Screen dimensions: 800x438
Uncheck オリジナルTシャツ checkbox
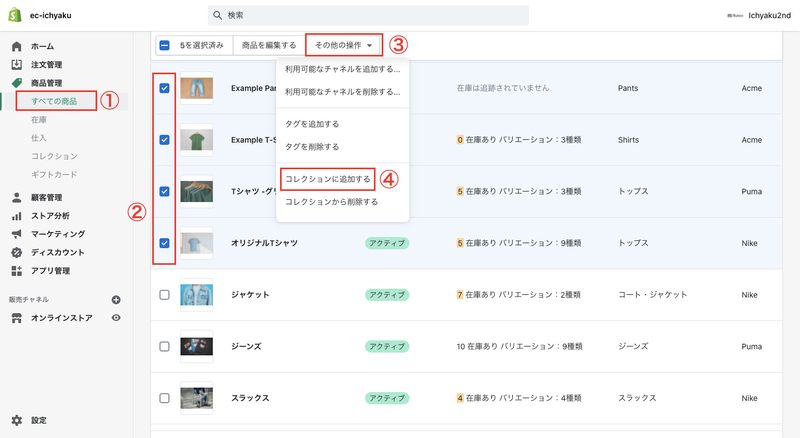click(x=164, y=243)
